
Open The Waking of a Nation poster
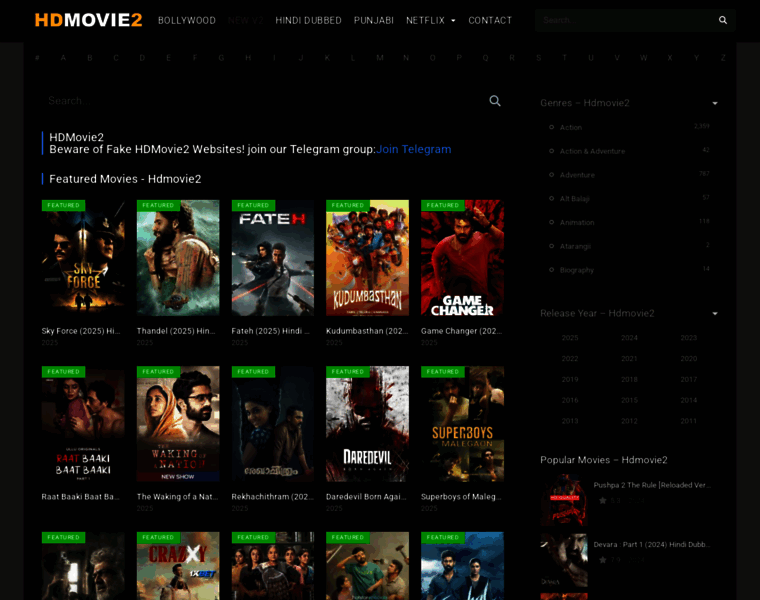[x=178, y=424]
